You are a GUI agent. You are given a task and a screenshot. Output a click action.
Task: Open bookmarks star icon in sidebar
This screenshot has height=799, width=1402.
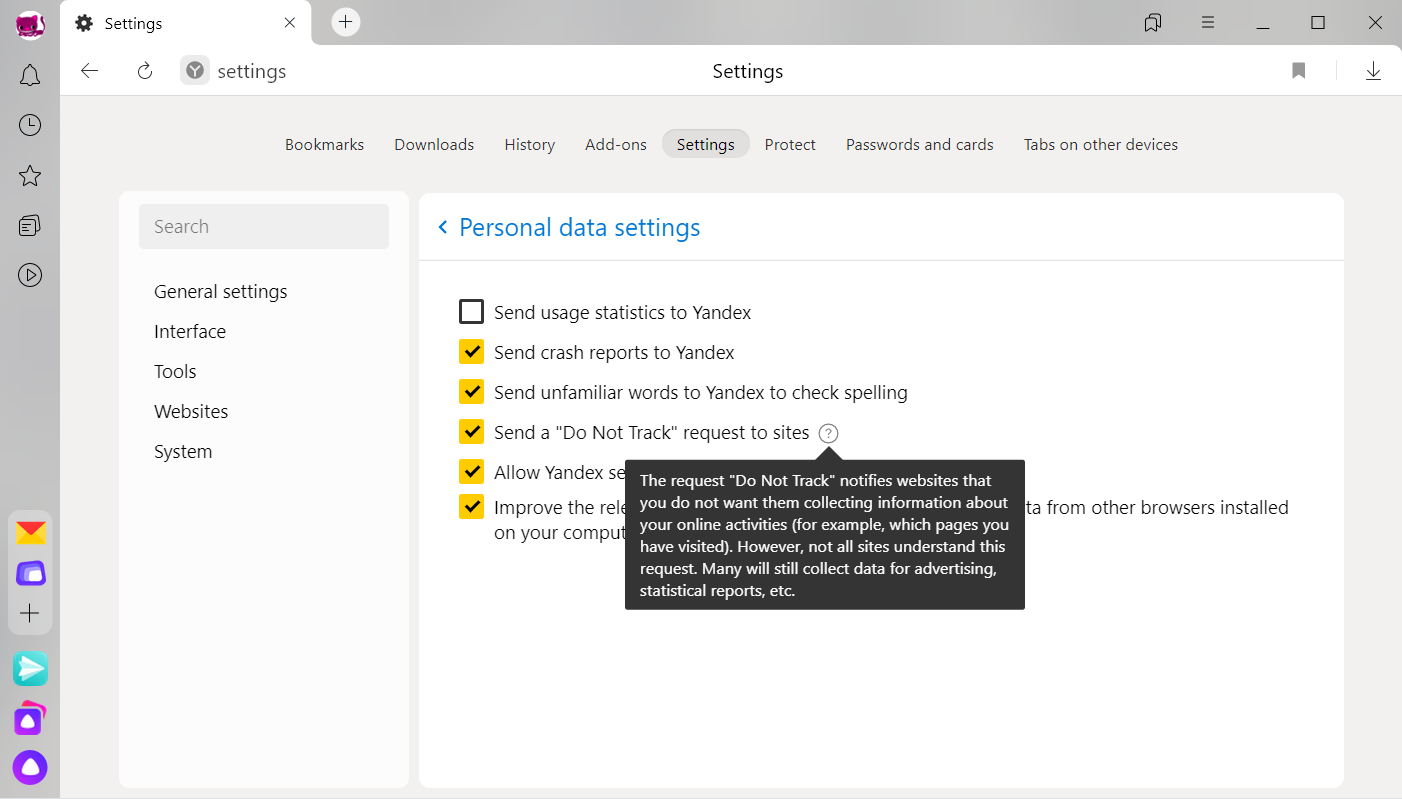(x=30, y=176)
